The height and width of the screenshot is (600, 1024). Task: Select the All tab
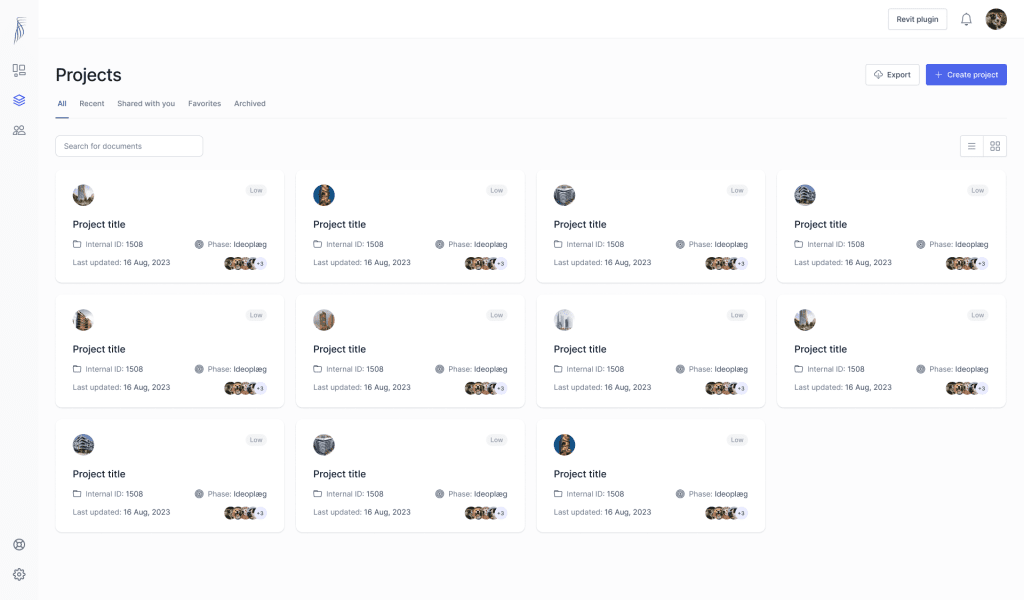(62, 104)
